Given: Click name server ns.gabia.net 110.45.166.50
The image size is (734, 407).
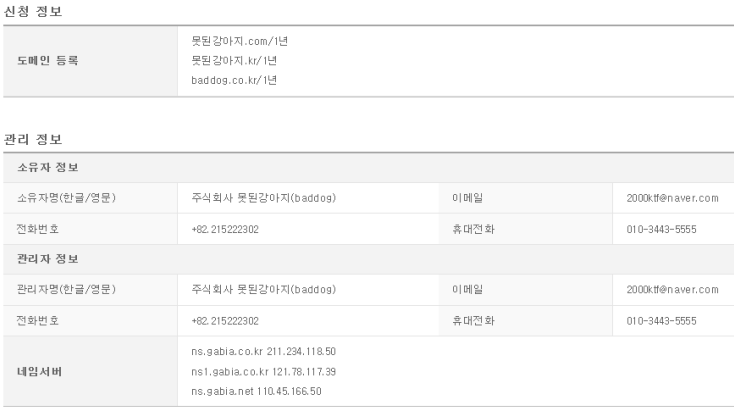Looking at the screenshot, I should [x=256, y=391].
